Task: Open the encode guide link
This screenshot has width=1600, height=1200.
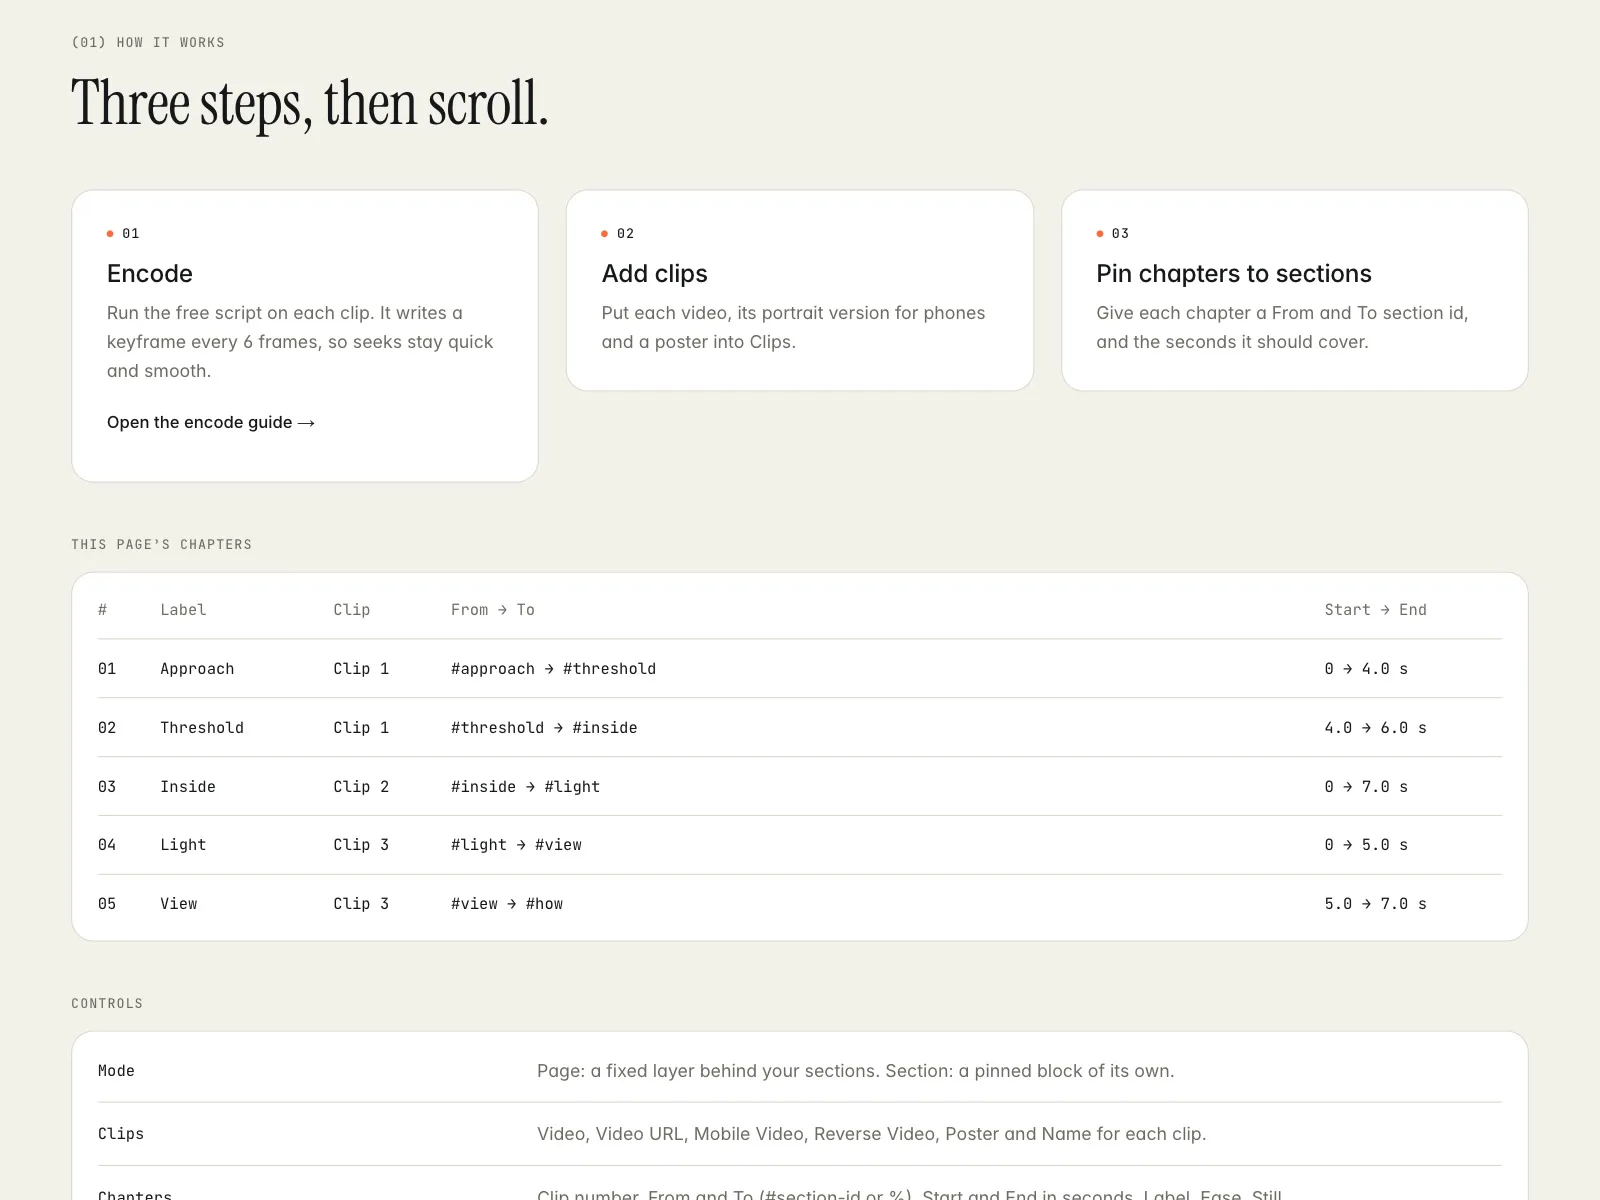Action: click(x=211, y=422)
